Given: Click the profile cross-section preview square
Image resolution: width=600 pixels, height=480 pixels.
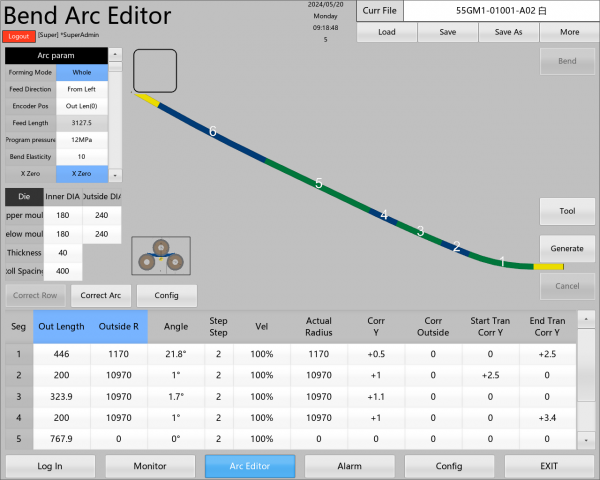Looking at the screenshot, I should pos(155,69).
